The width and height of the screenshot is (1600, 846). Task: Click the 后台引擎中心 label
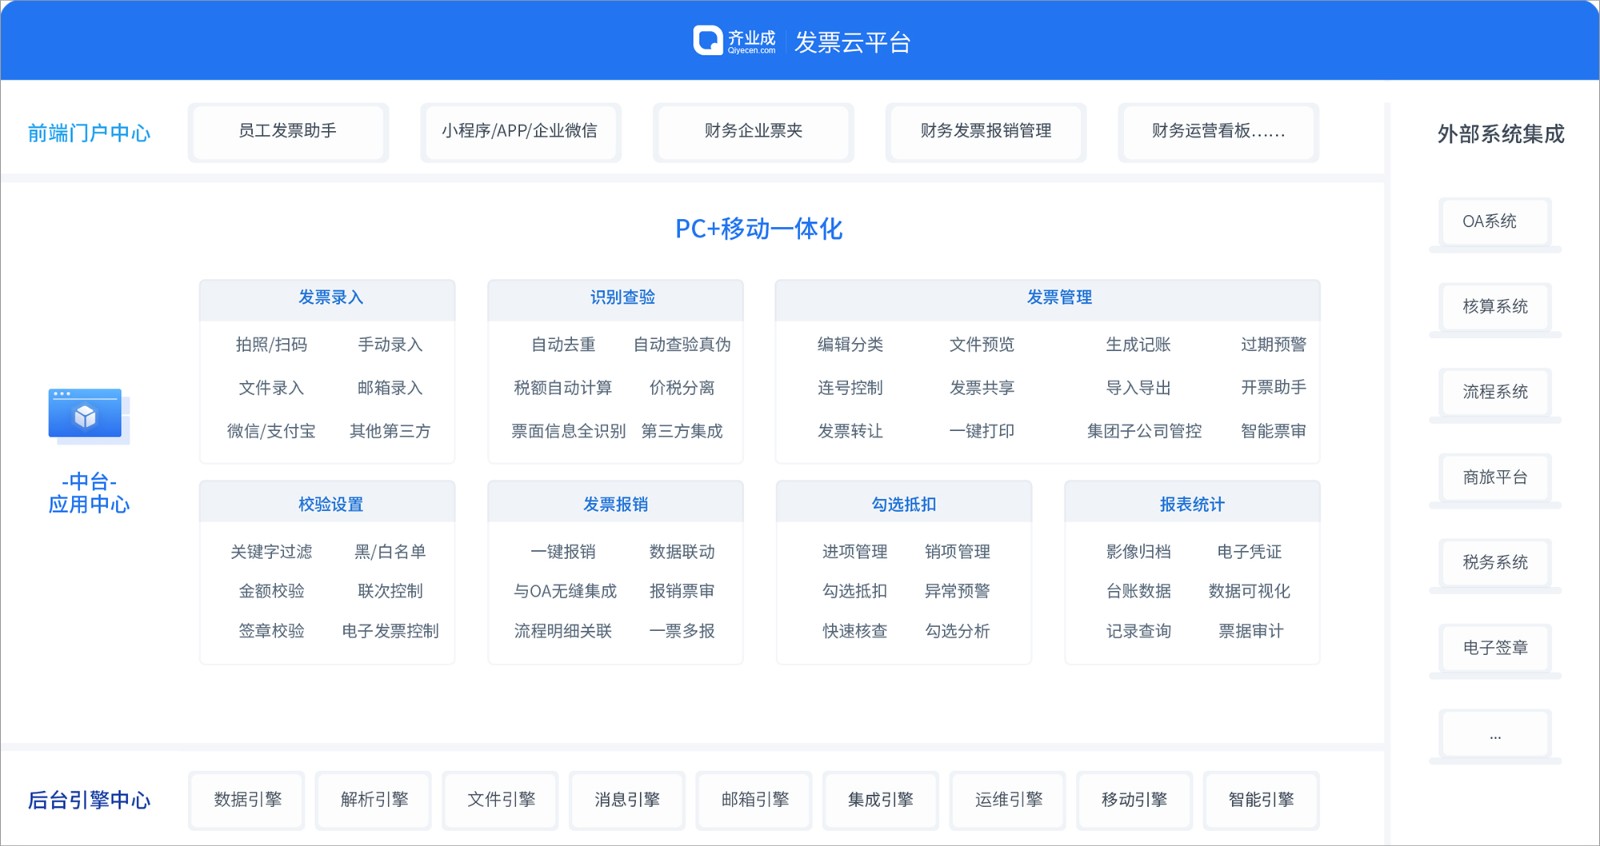click(x=89, y=800)
